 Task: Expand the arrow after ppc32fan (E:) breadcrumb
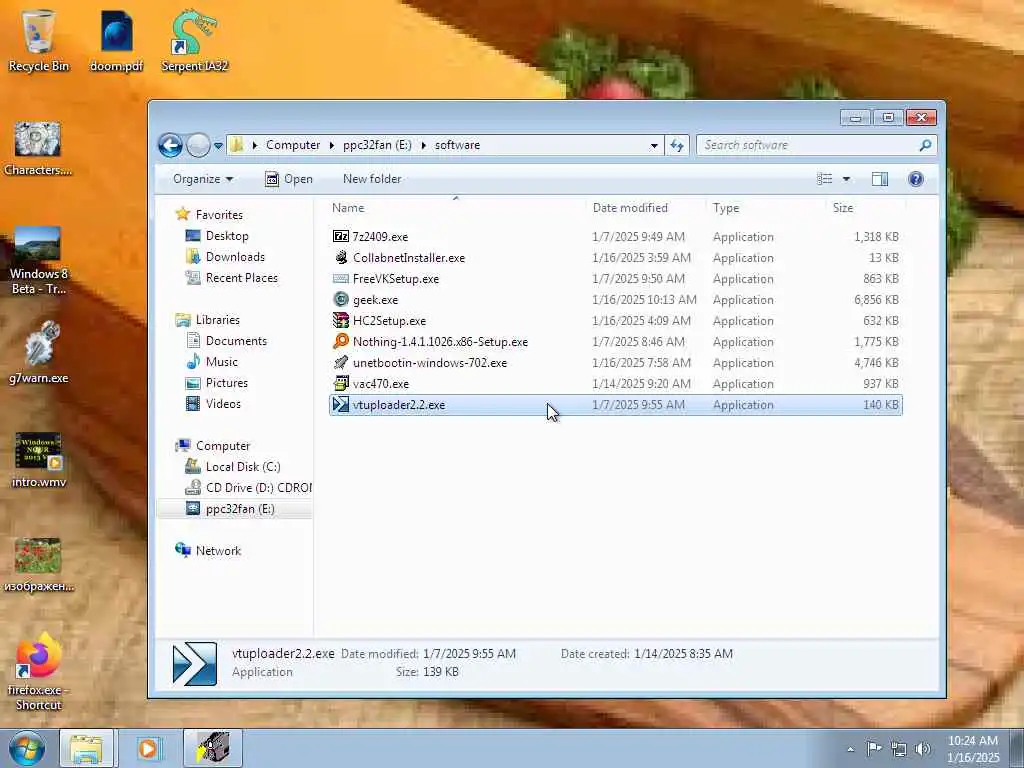pos(423,145)
